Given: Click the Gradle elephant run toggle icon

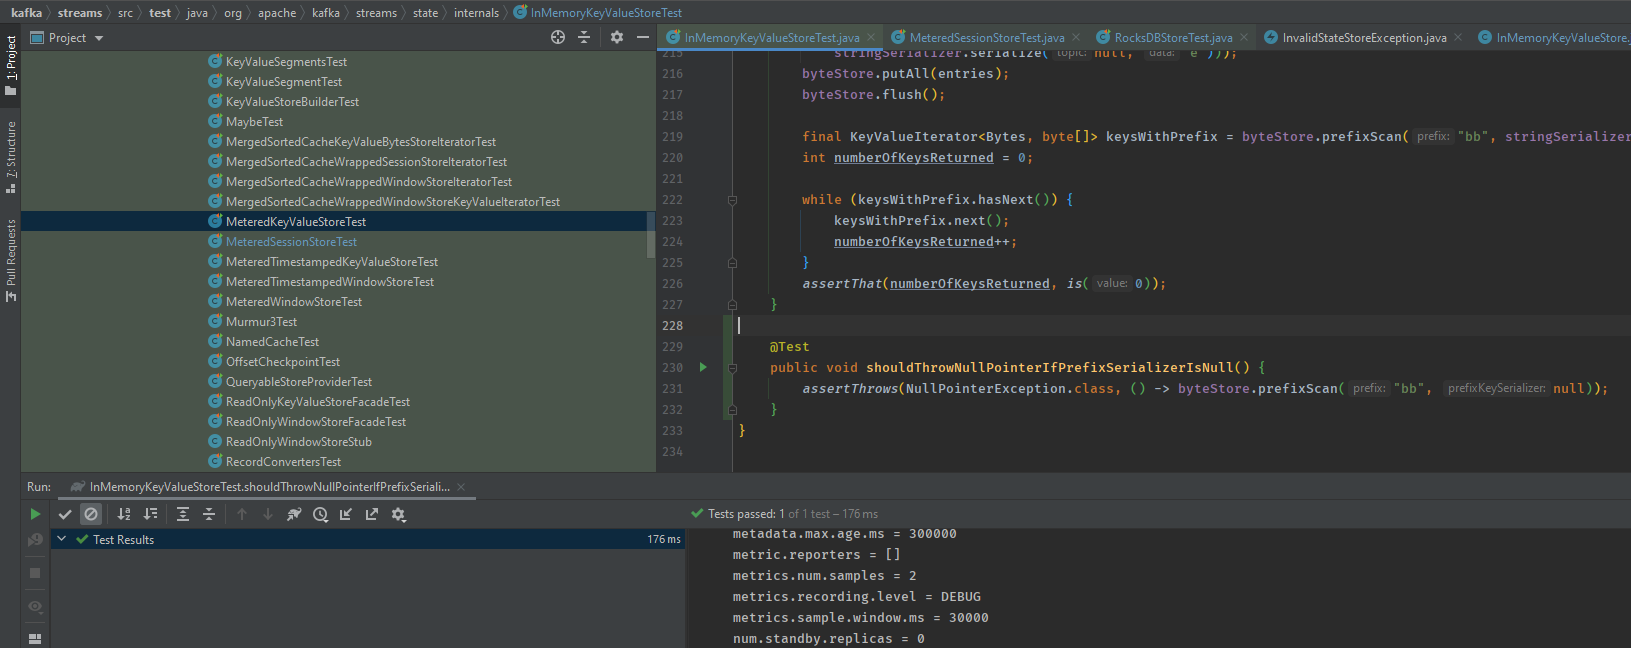Looking at the screenshot, I should tap(294, 514).
